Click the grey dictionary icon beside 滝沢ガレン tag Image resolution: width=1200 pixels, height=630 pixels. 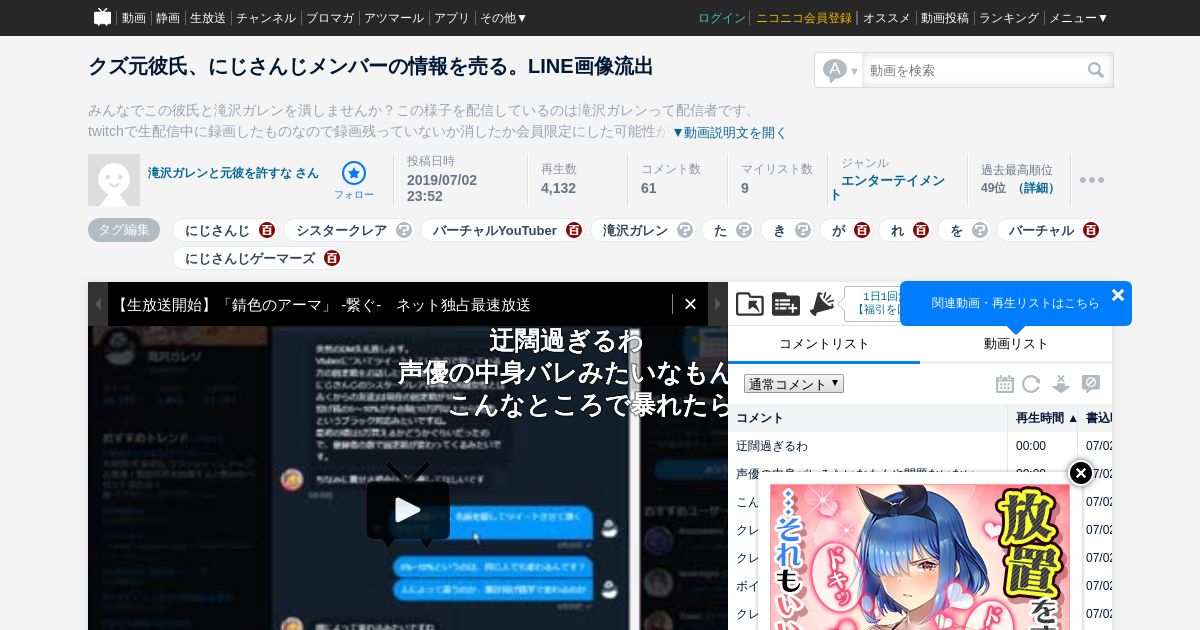[x=684, y=230]
